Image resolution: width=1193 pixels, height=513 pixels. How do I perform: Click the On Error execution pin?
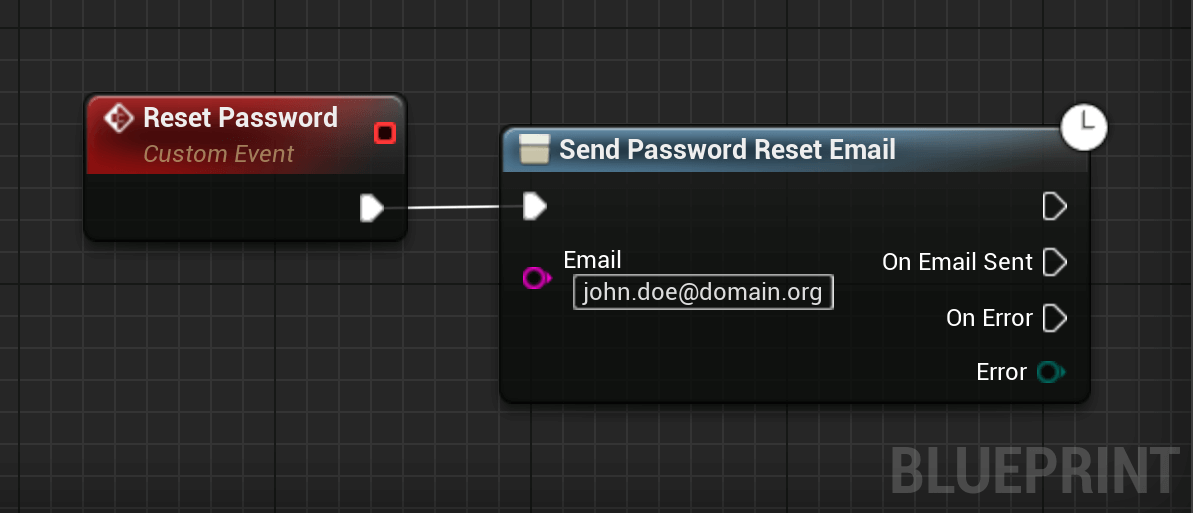(x=1055, y=317)
